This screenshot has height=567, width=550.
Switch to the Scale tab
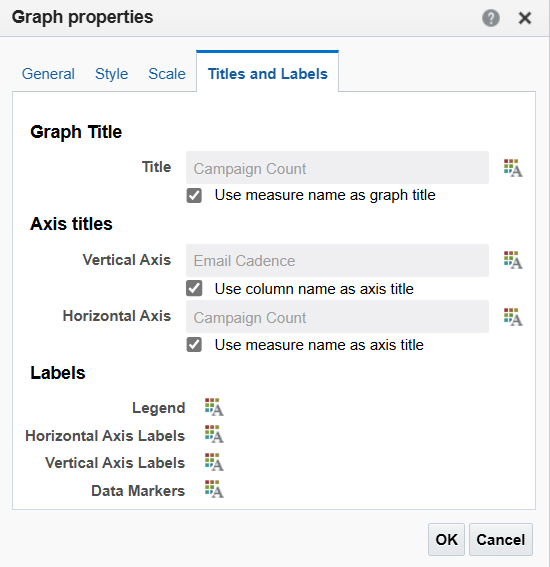click(167, 74)
